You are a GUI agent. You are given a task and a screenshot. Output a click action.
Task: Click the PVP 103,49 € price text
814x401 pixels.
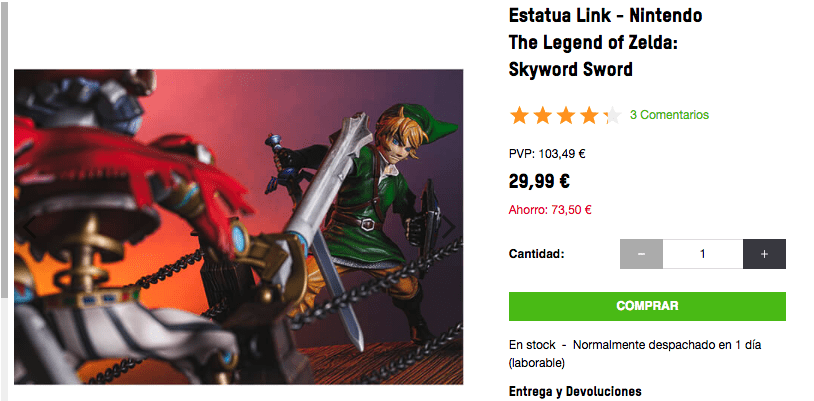tap(547, 154)
